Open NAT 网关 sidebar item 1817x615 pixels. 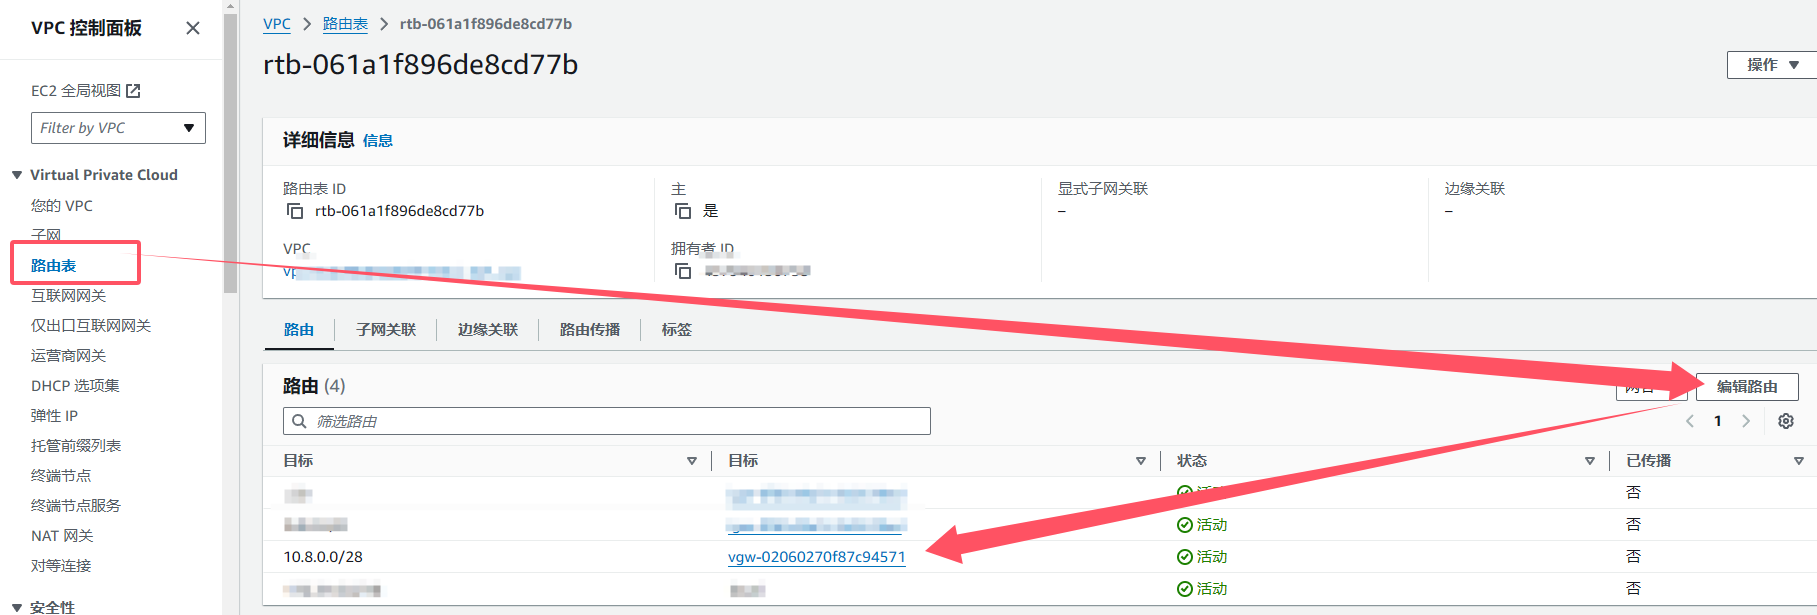click(x=62, y=536)
